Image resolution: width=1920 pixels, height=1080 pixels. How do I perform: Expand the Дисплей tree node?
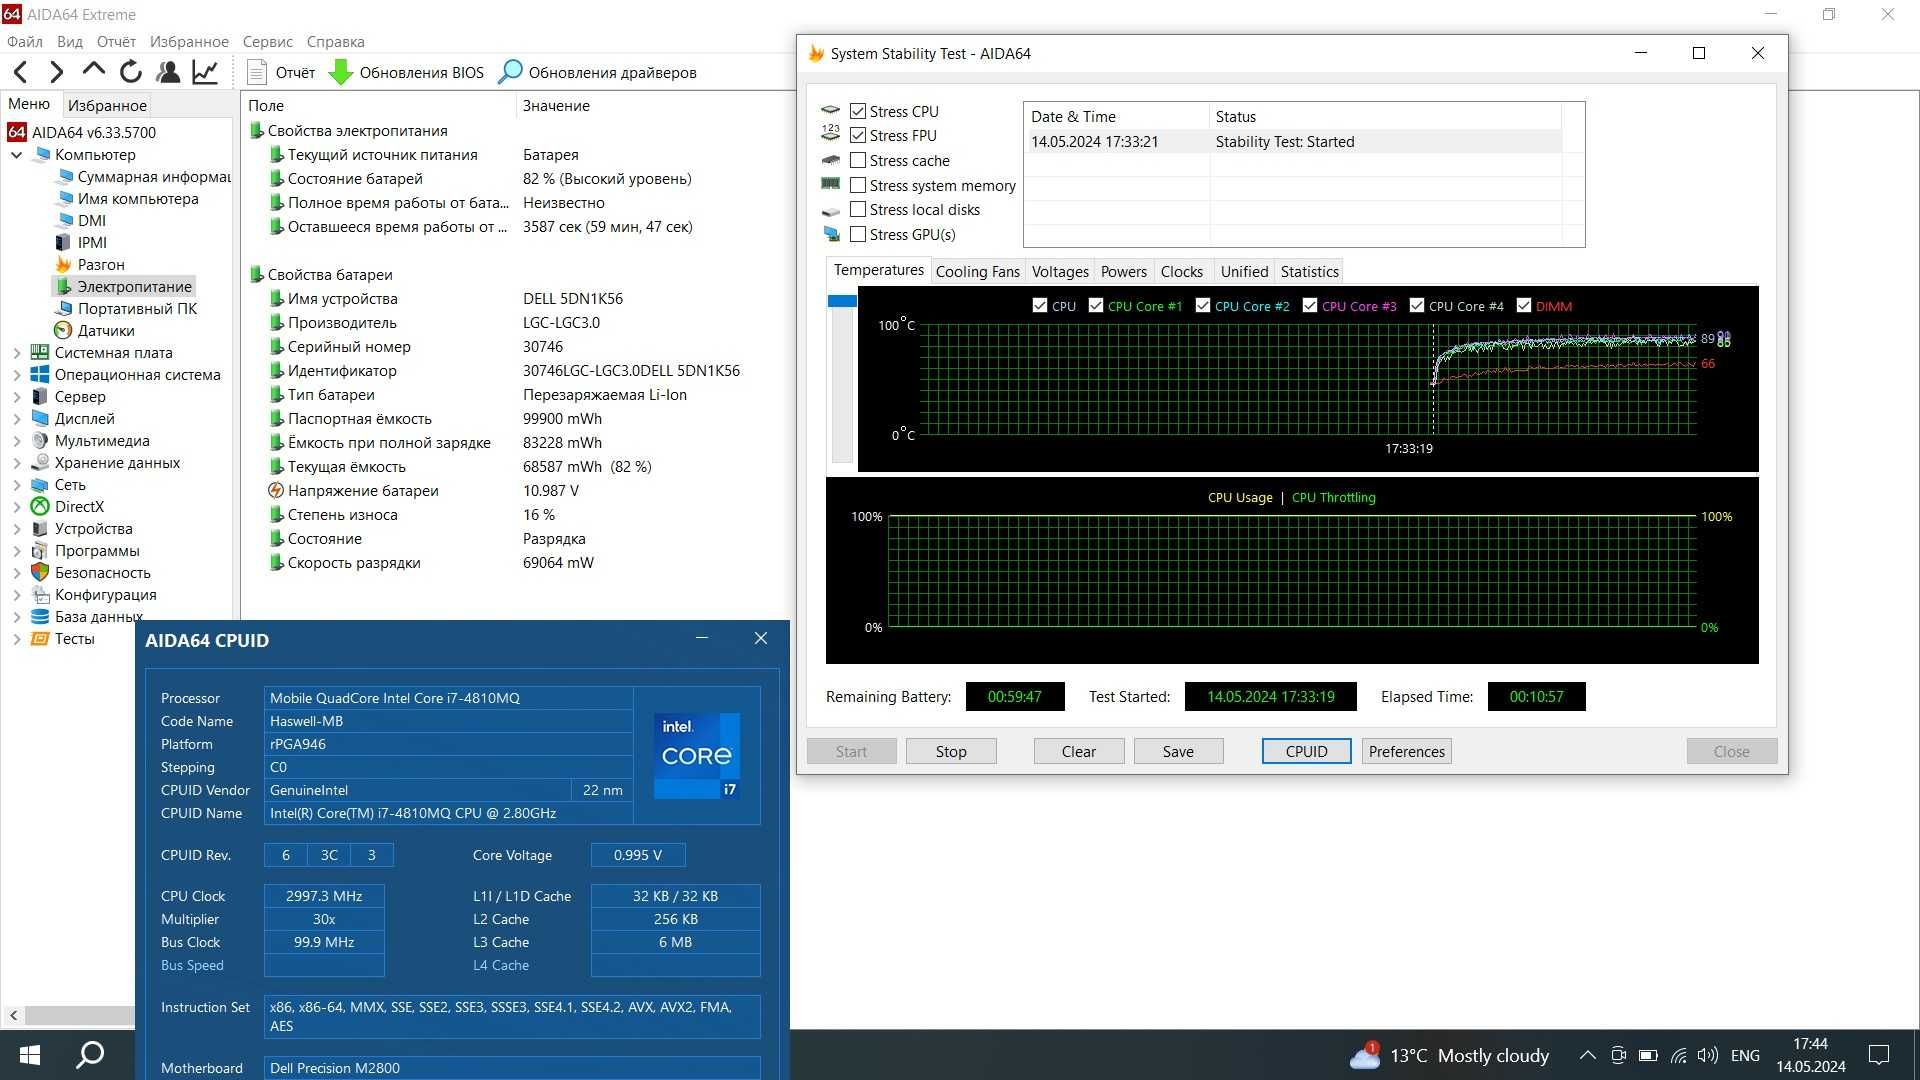pyautogui.click(x=17, y=418)
